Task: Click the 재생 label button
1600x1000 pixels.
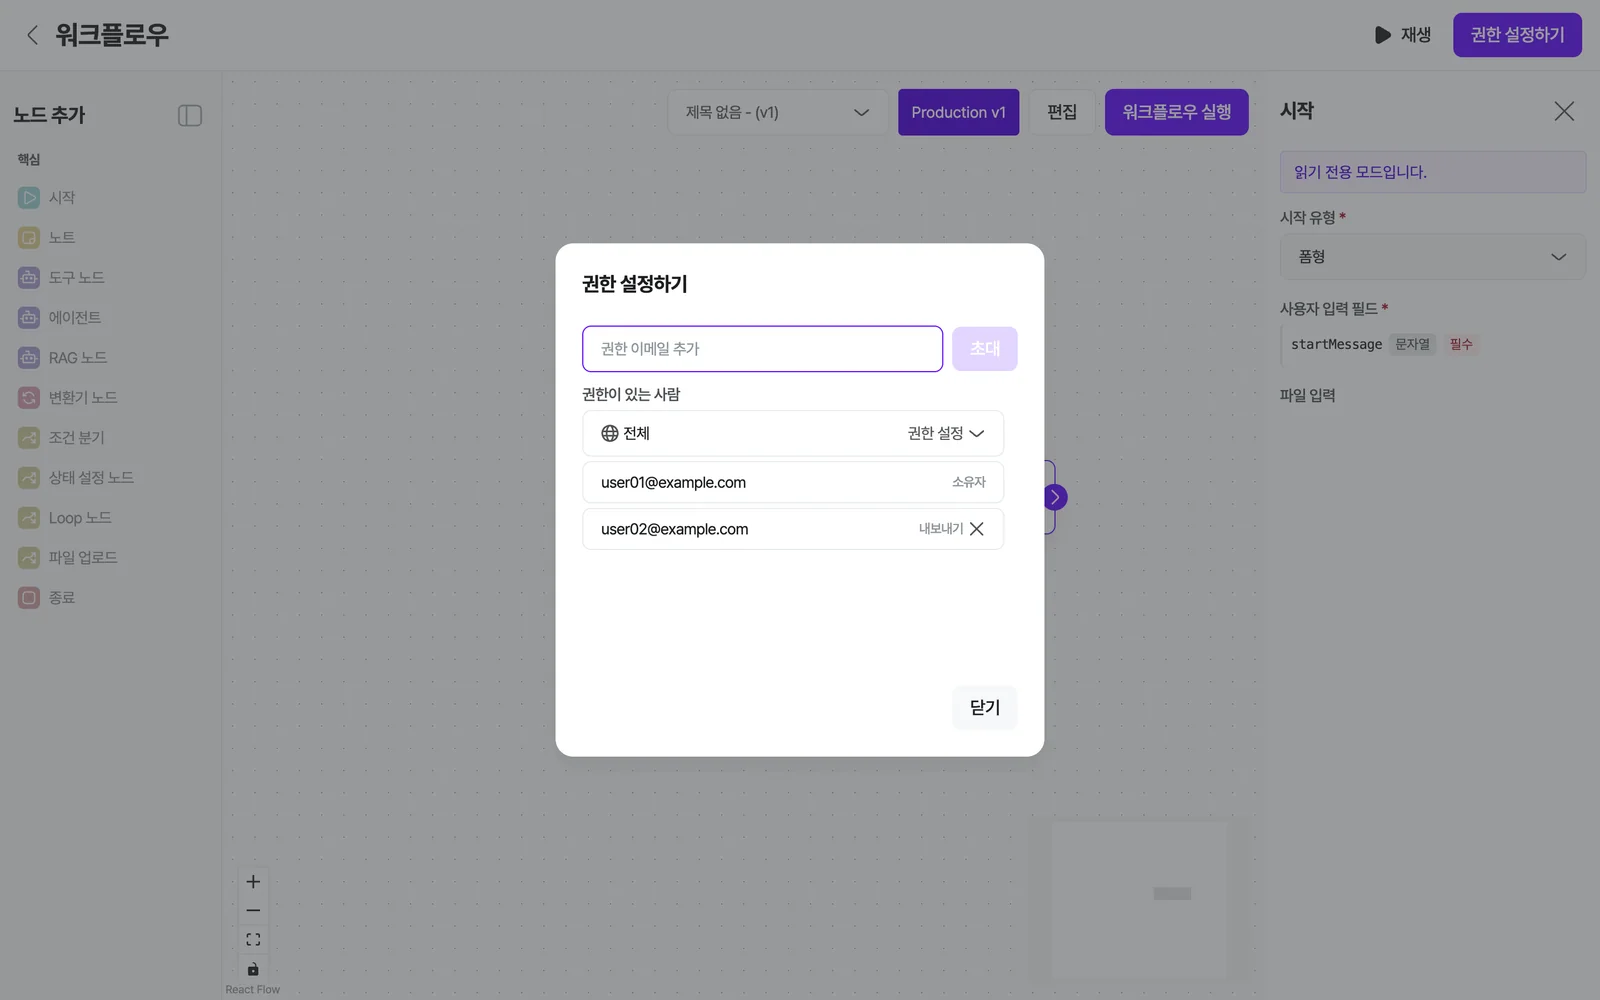Action: (1415, 35)
